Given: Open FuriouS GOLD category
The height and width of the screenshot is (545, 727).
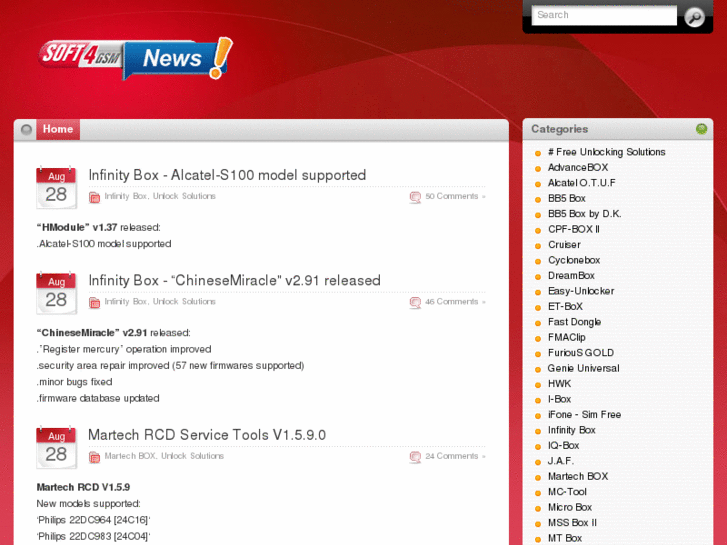Looking at the screenshot, I should [x=581, y=353].
